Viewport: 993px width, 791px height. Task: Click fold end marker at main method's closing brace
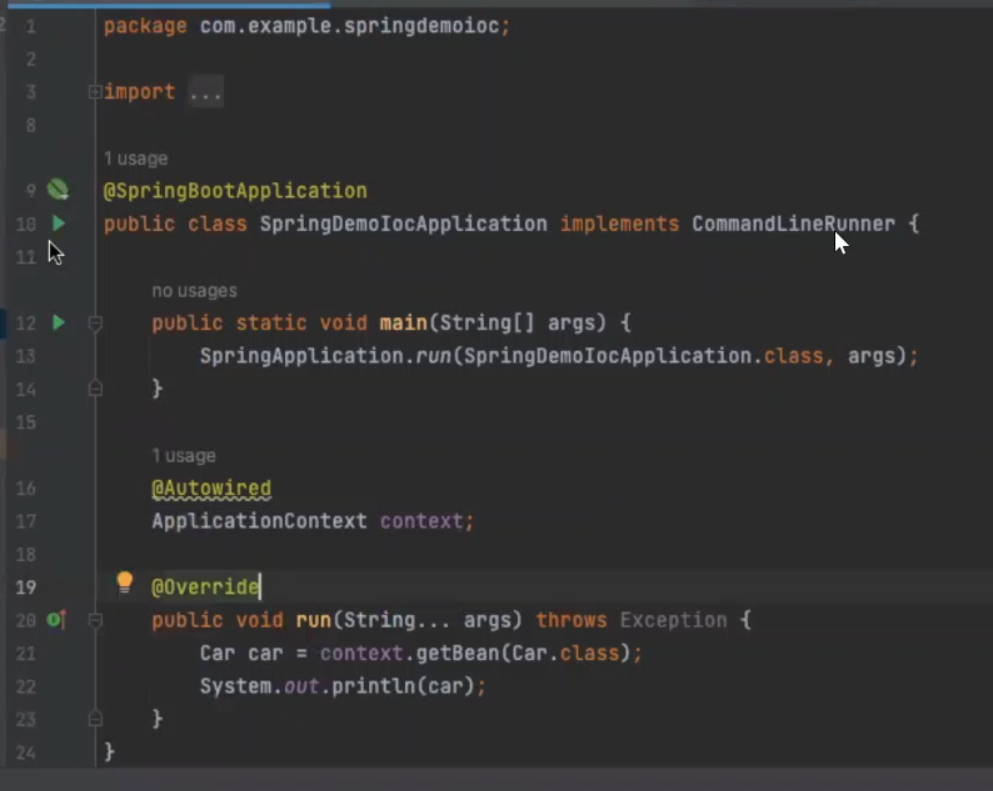pyautogui.click(x=95, y=388)
